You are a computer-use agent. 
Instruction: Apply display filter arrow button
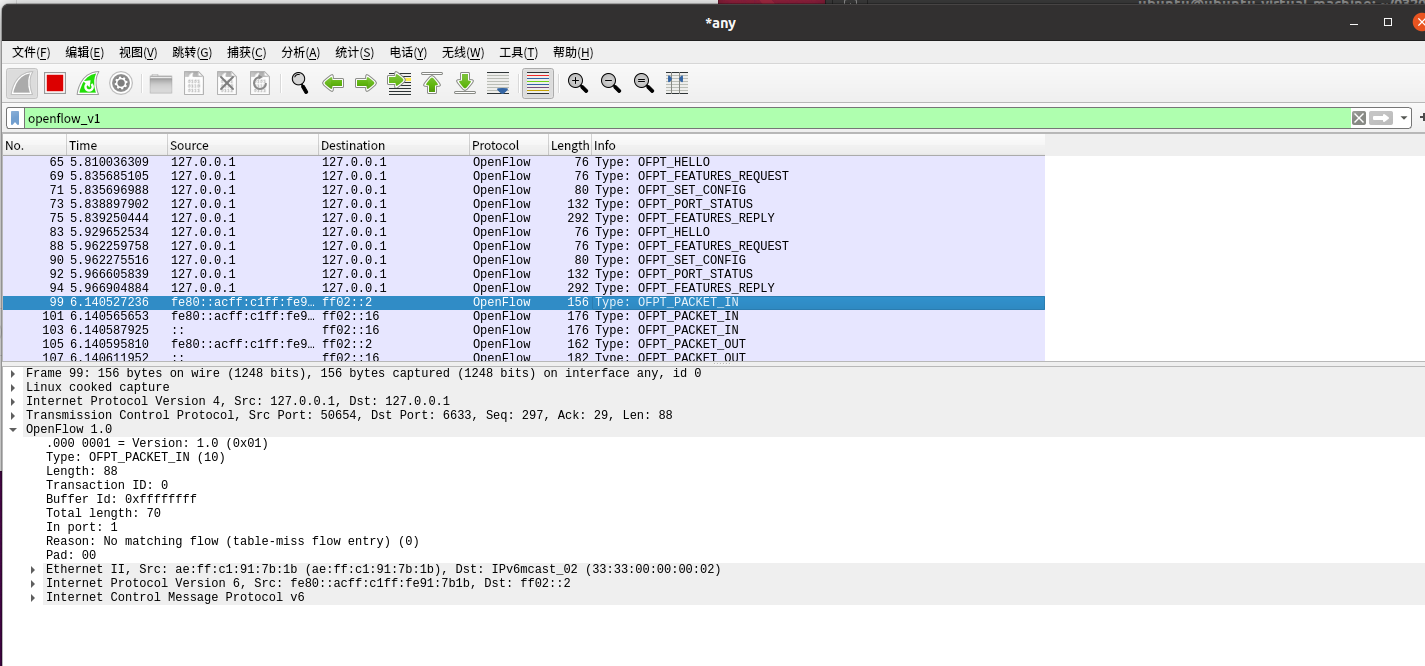(1381, 118)
